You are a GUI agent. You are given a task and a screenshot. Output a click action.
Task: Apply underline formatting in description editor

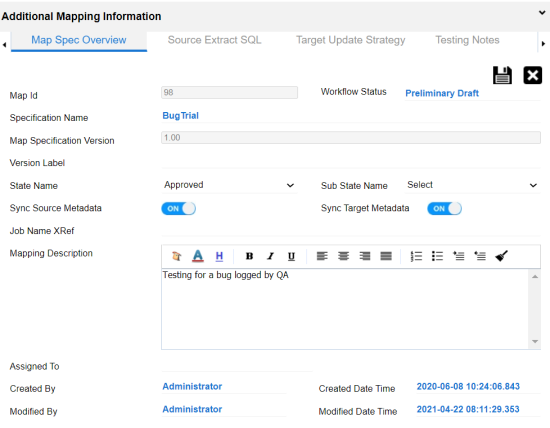pos(291,256)
